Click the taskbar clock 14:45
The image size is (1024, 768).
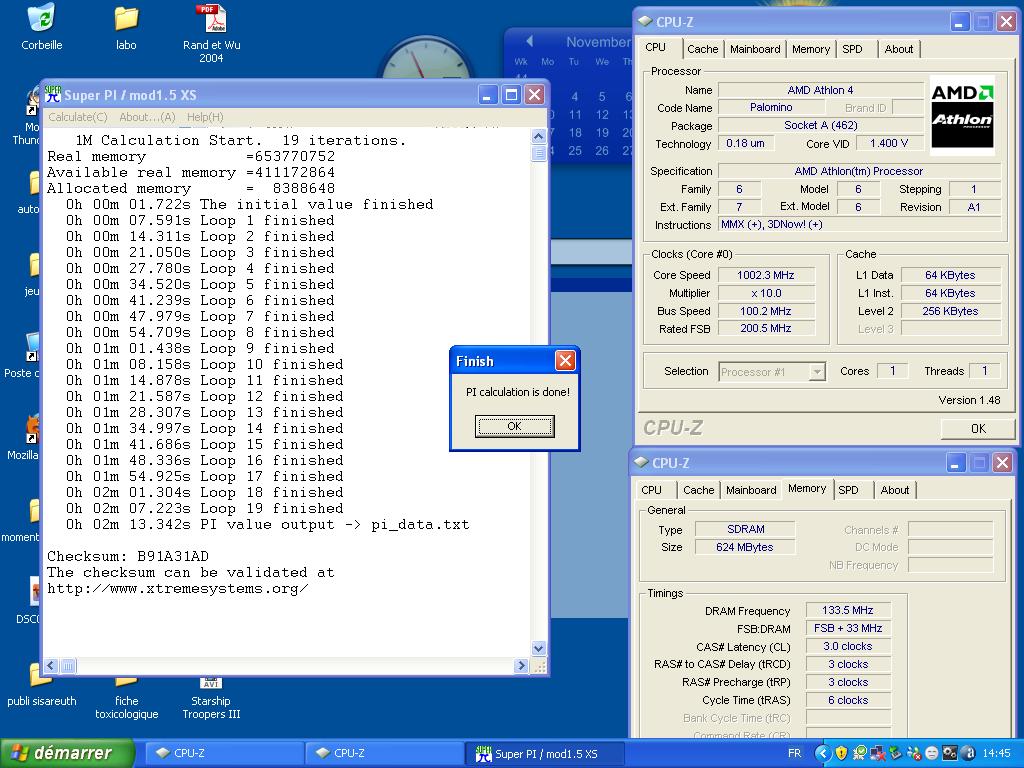point(996,753)
